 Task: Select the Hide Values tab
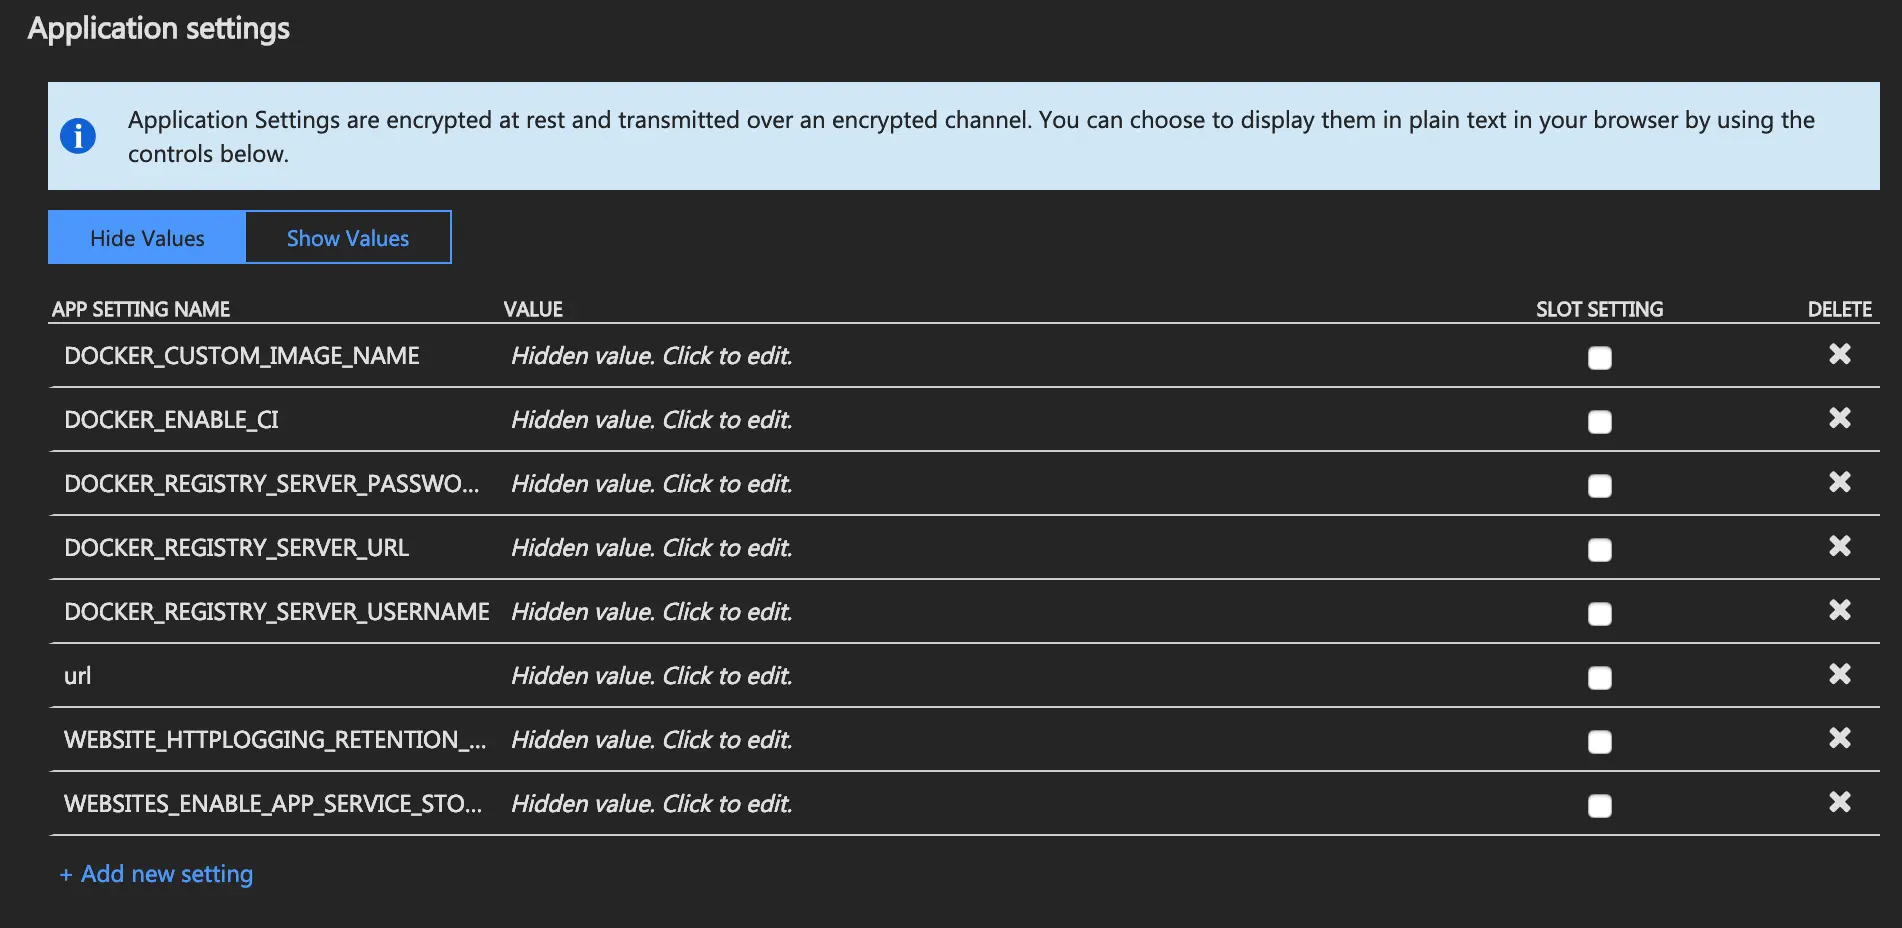tap(147, 238)
